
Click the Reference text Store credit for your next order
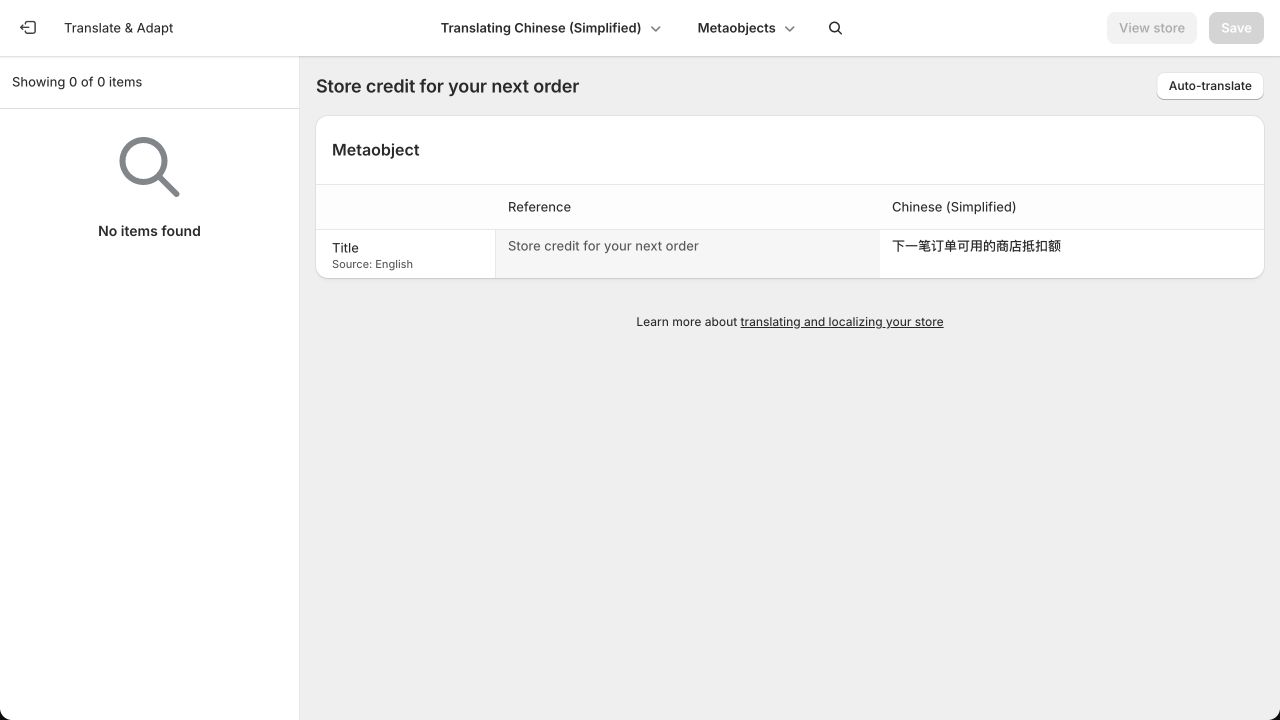tap(603, 246)
